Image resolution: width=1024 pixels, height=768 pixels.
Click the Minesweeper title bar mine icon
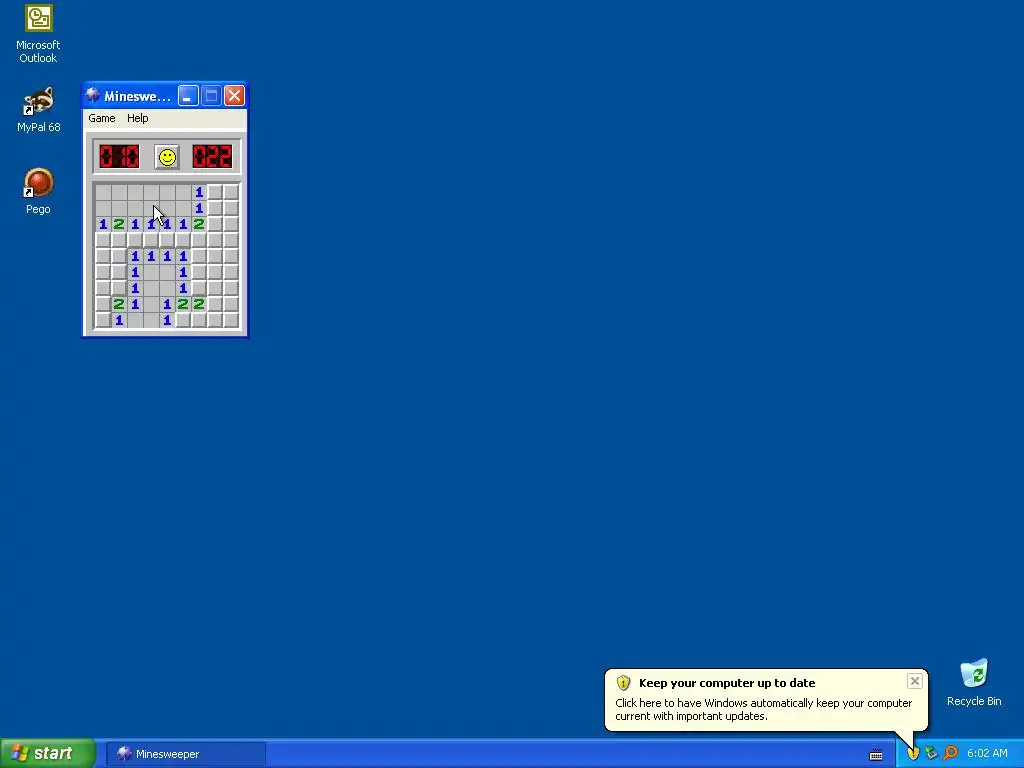point(93,96)
